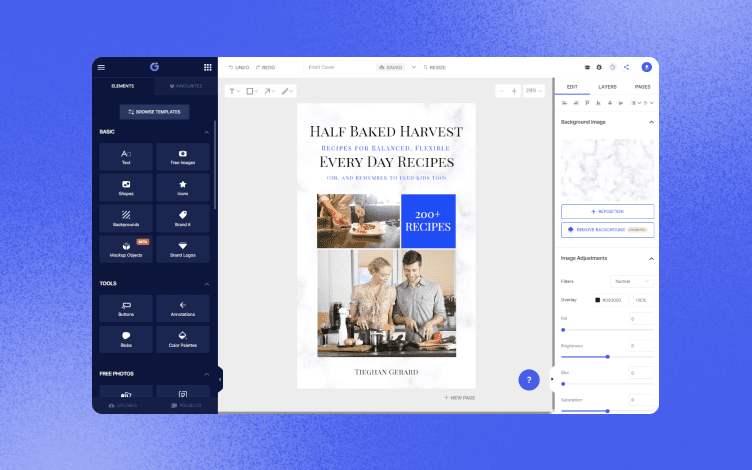
Task: Click the gear settings icon in top bar
Action: (x=599, y=67)
